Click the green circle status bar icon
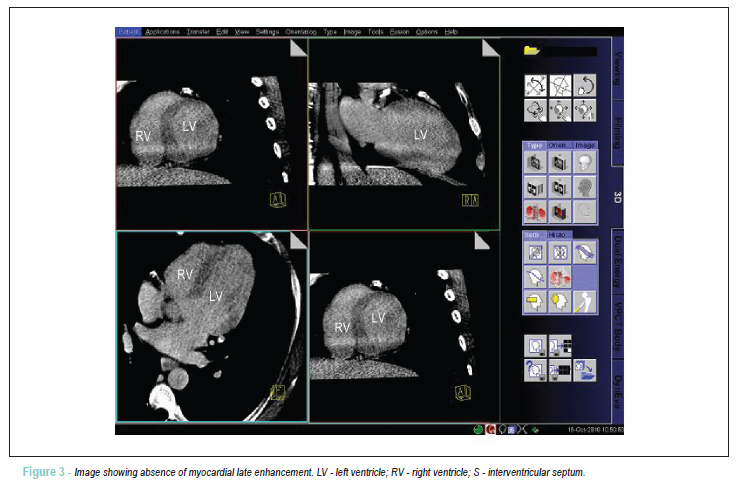The image size is (740, 482). pos(479,429)
